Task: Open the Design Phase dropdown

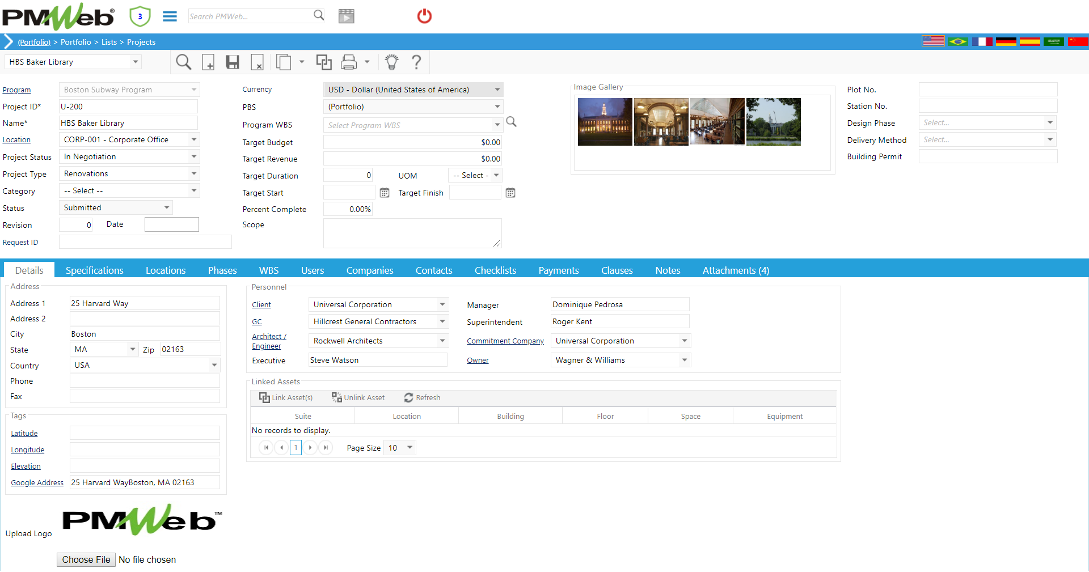Action: point(1050,122)
